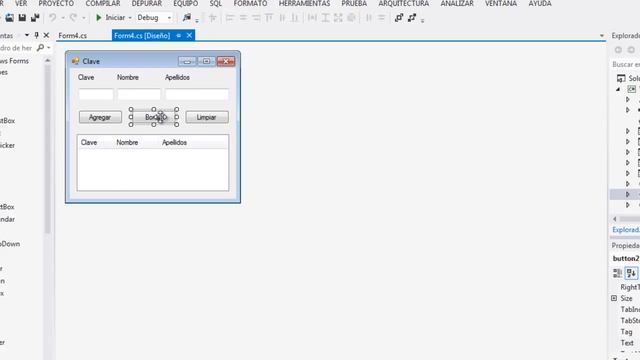Click the toolbox search magnifier icon
The image size is (640, 360).
pos(40,48)
